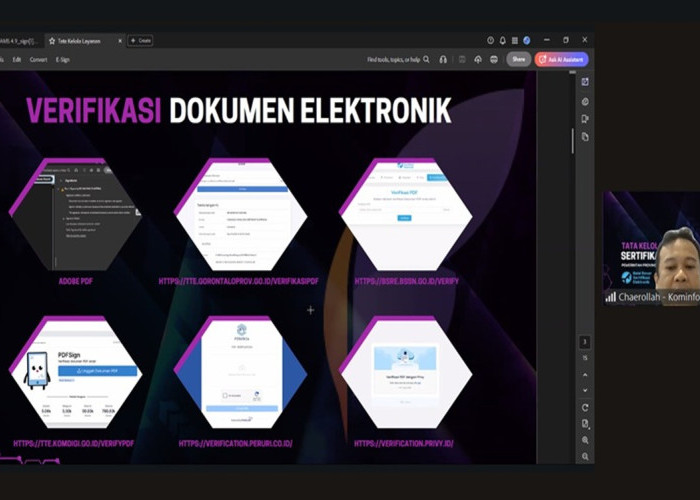Image resolution: width=700 pixels, height=500 pixels.
Task: Click the third right rail panel icon
Action: point(585,119)
